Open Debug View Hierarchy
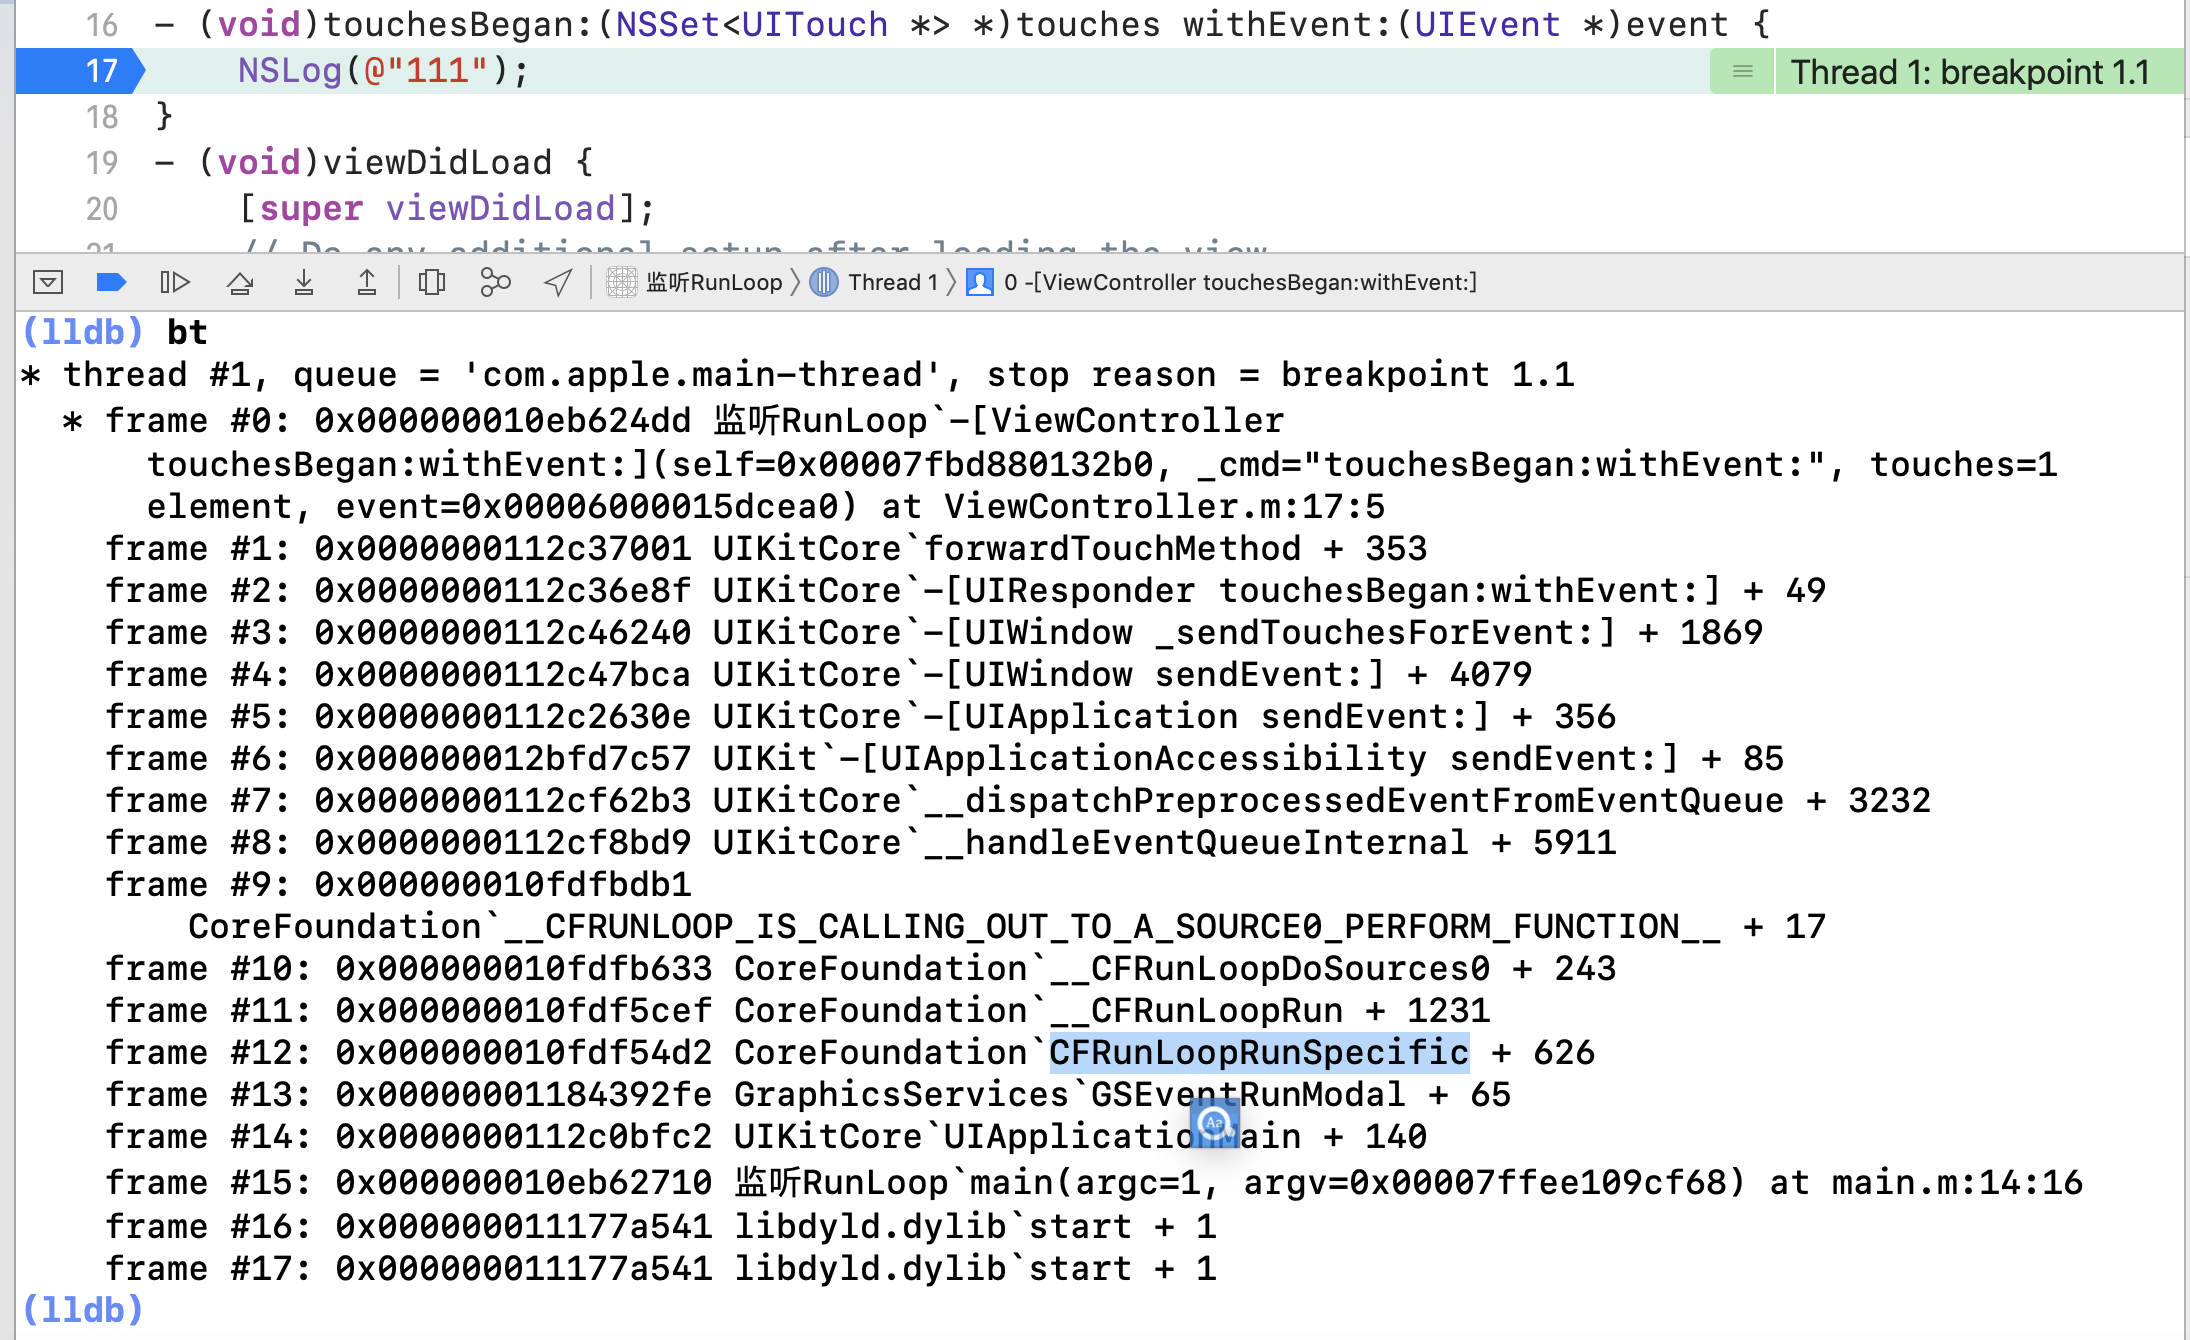2190x1340 pixels. [x=432, y=282]
